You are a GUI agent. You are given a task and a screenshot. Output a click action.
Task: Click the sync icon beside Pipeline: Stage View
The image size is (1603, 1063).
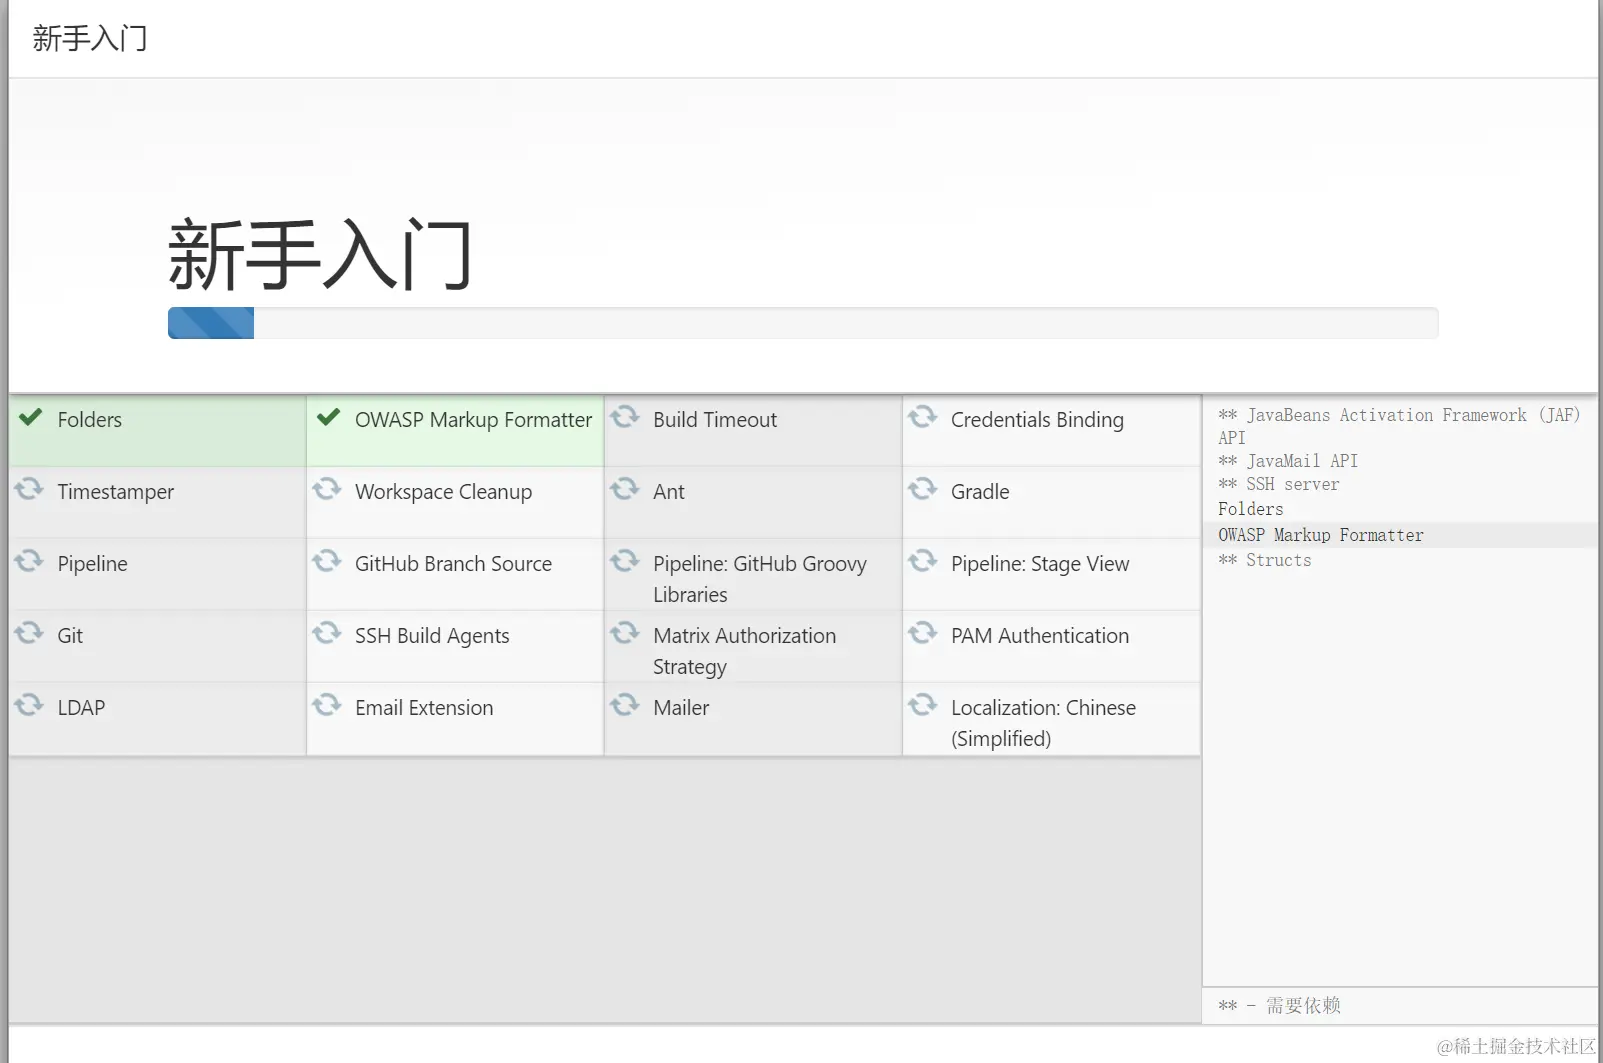(923, 560)
